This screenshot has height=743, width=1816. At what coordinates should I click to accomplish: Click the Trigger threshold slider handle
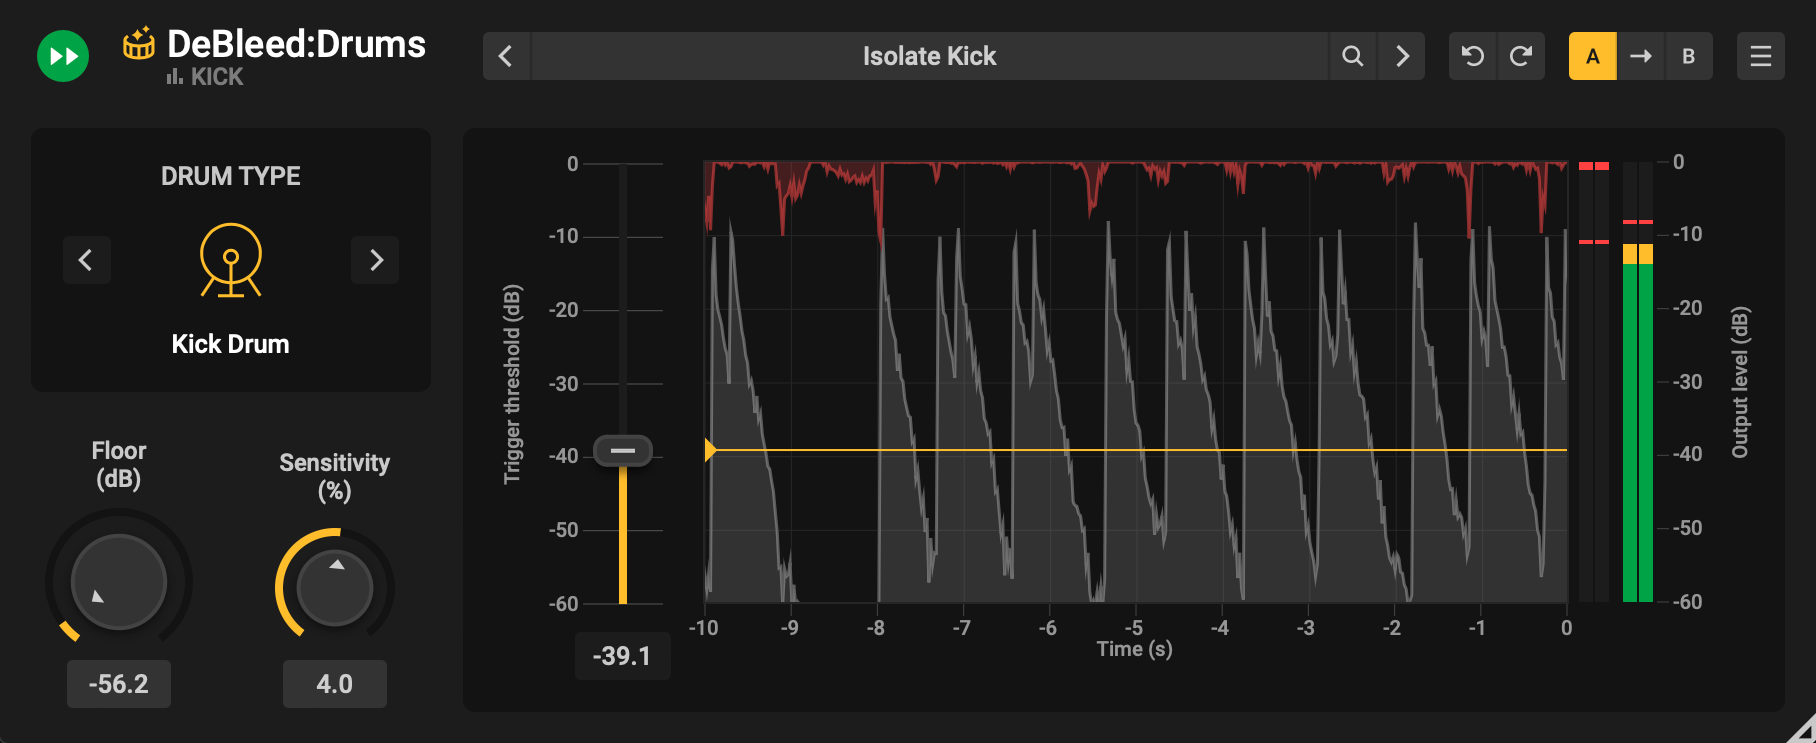point(623,451)
